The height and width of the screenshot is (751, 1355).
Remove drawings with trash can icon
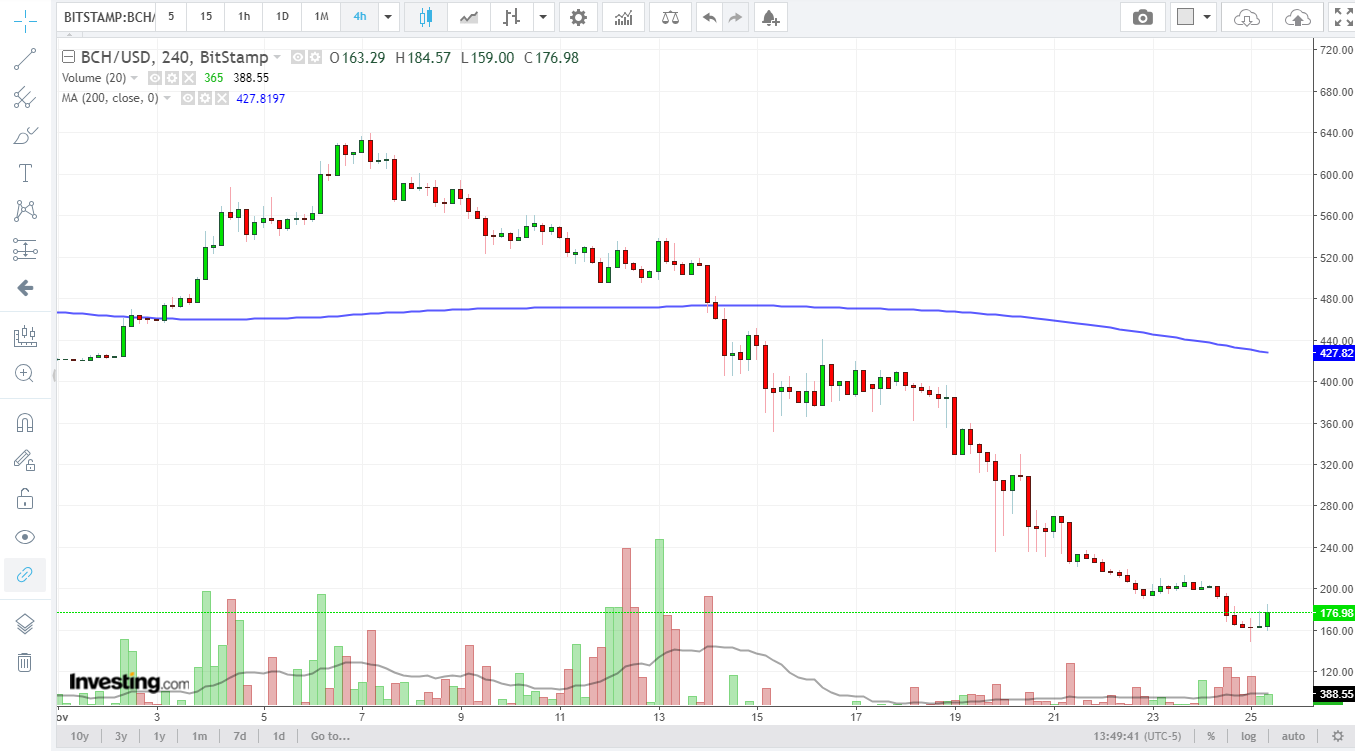click(x=25, y=662)
